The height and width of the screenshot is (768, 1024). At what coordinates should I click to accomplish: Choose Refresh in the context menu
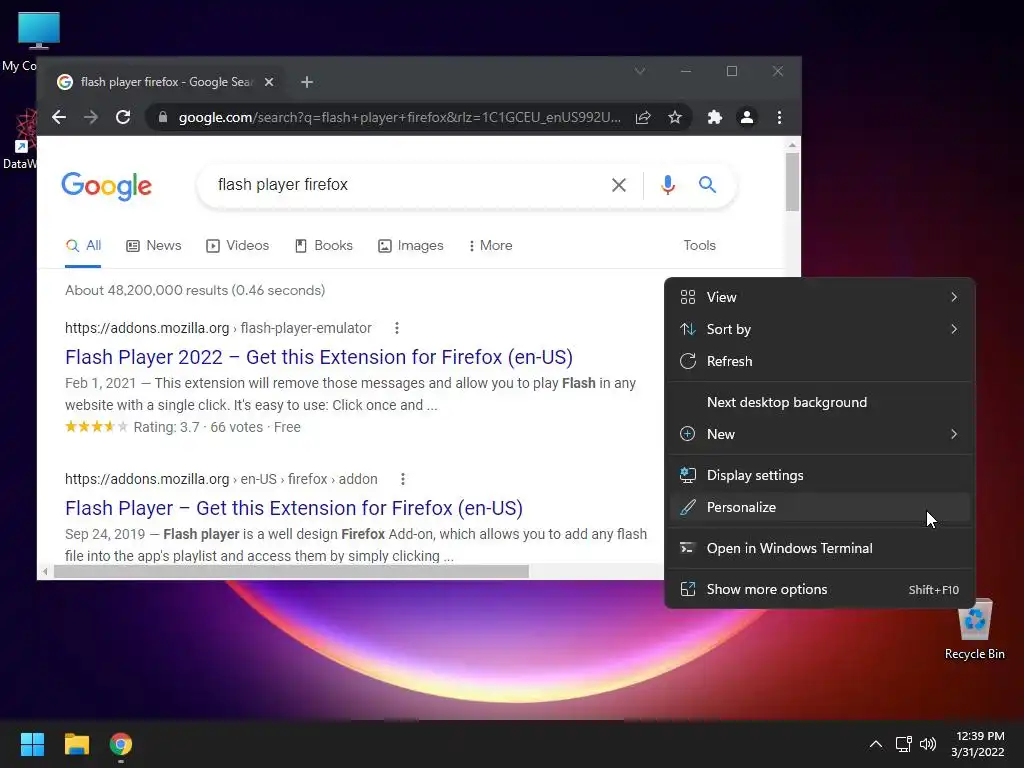pyautogui.click(x=820, y=361)
